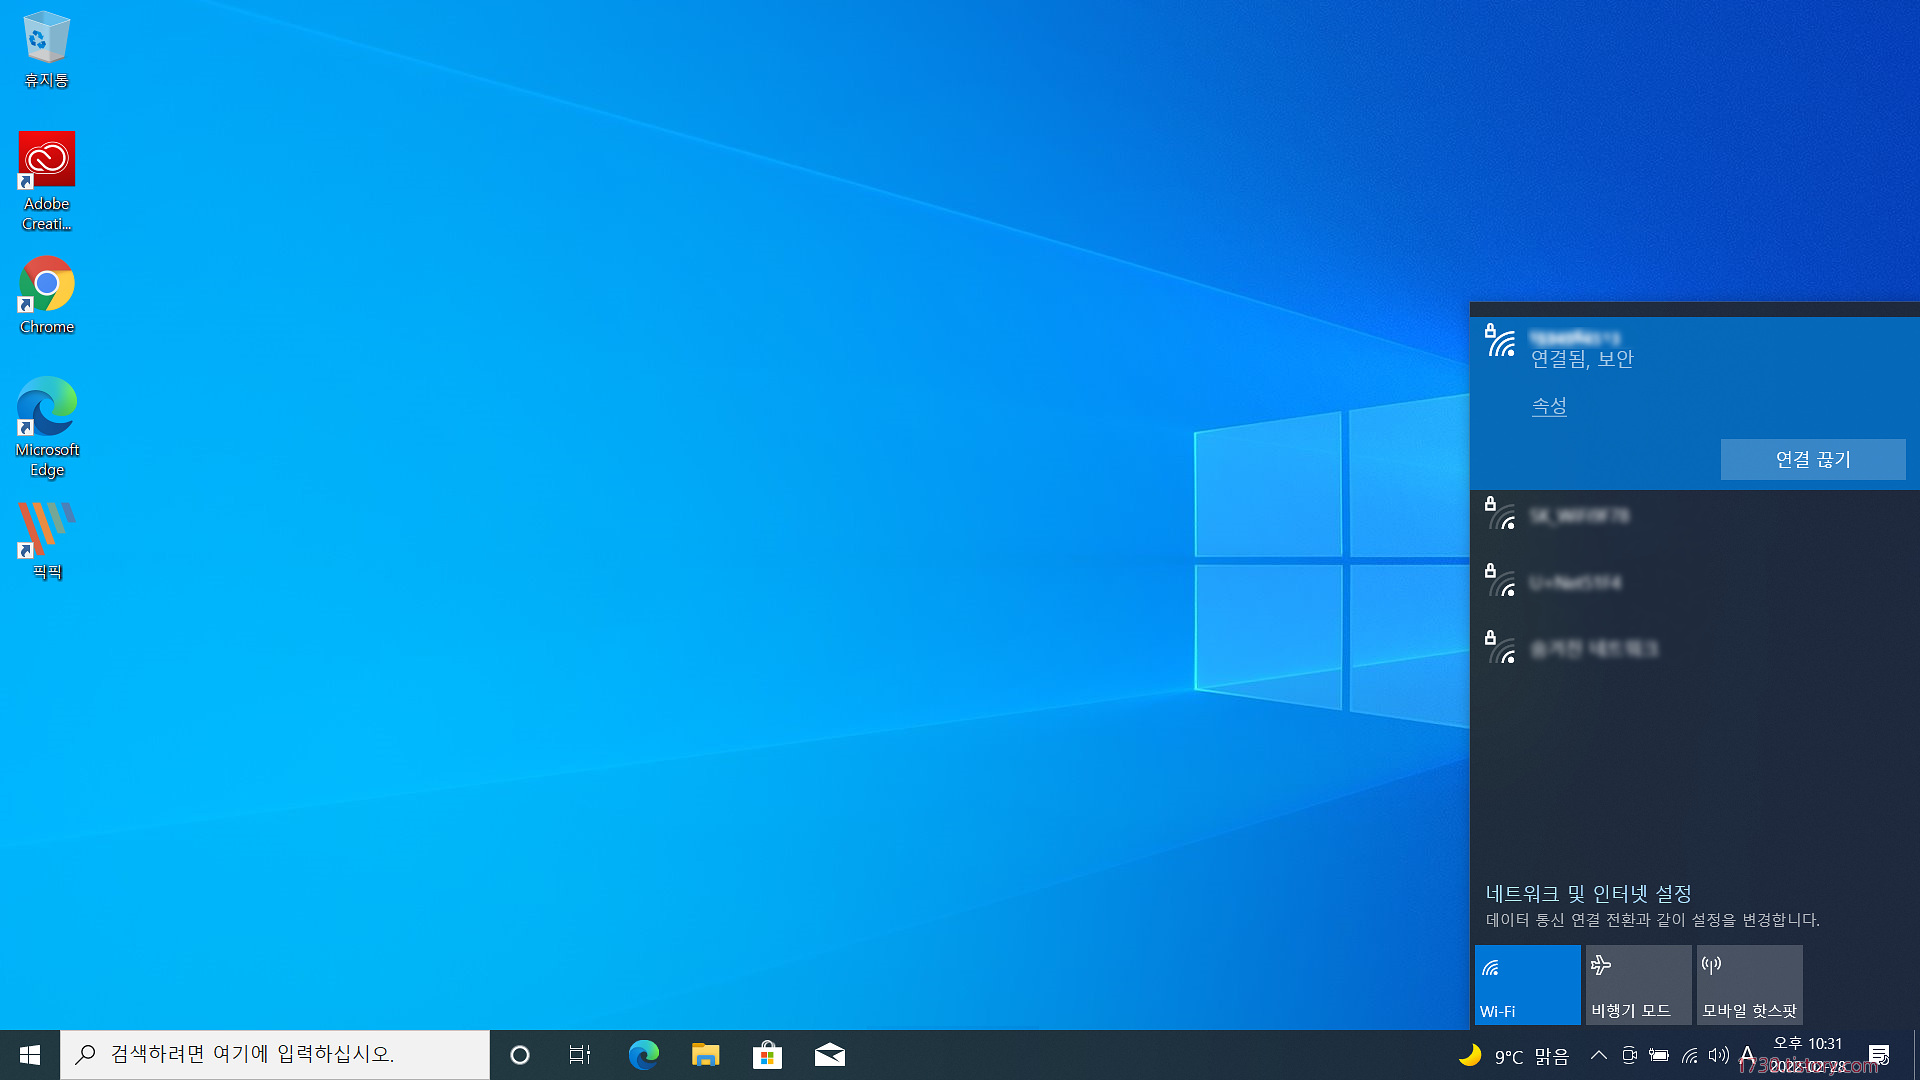The height and width of the screenshot is (1080, 1920).
Task: Enable airplane mode tile
Action: click(1638, 985)
